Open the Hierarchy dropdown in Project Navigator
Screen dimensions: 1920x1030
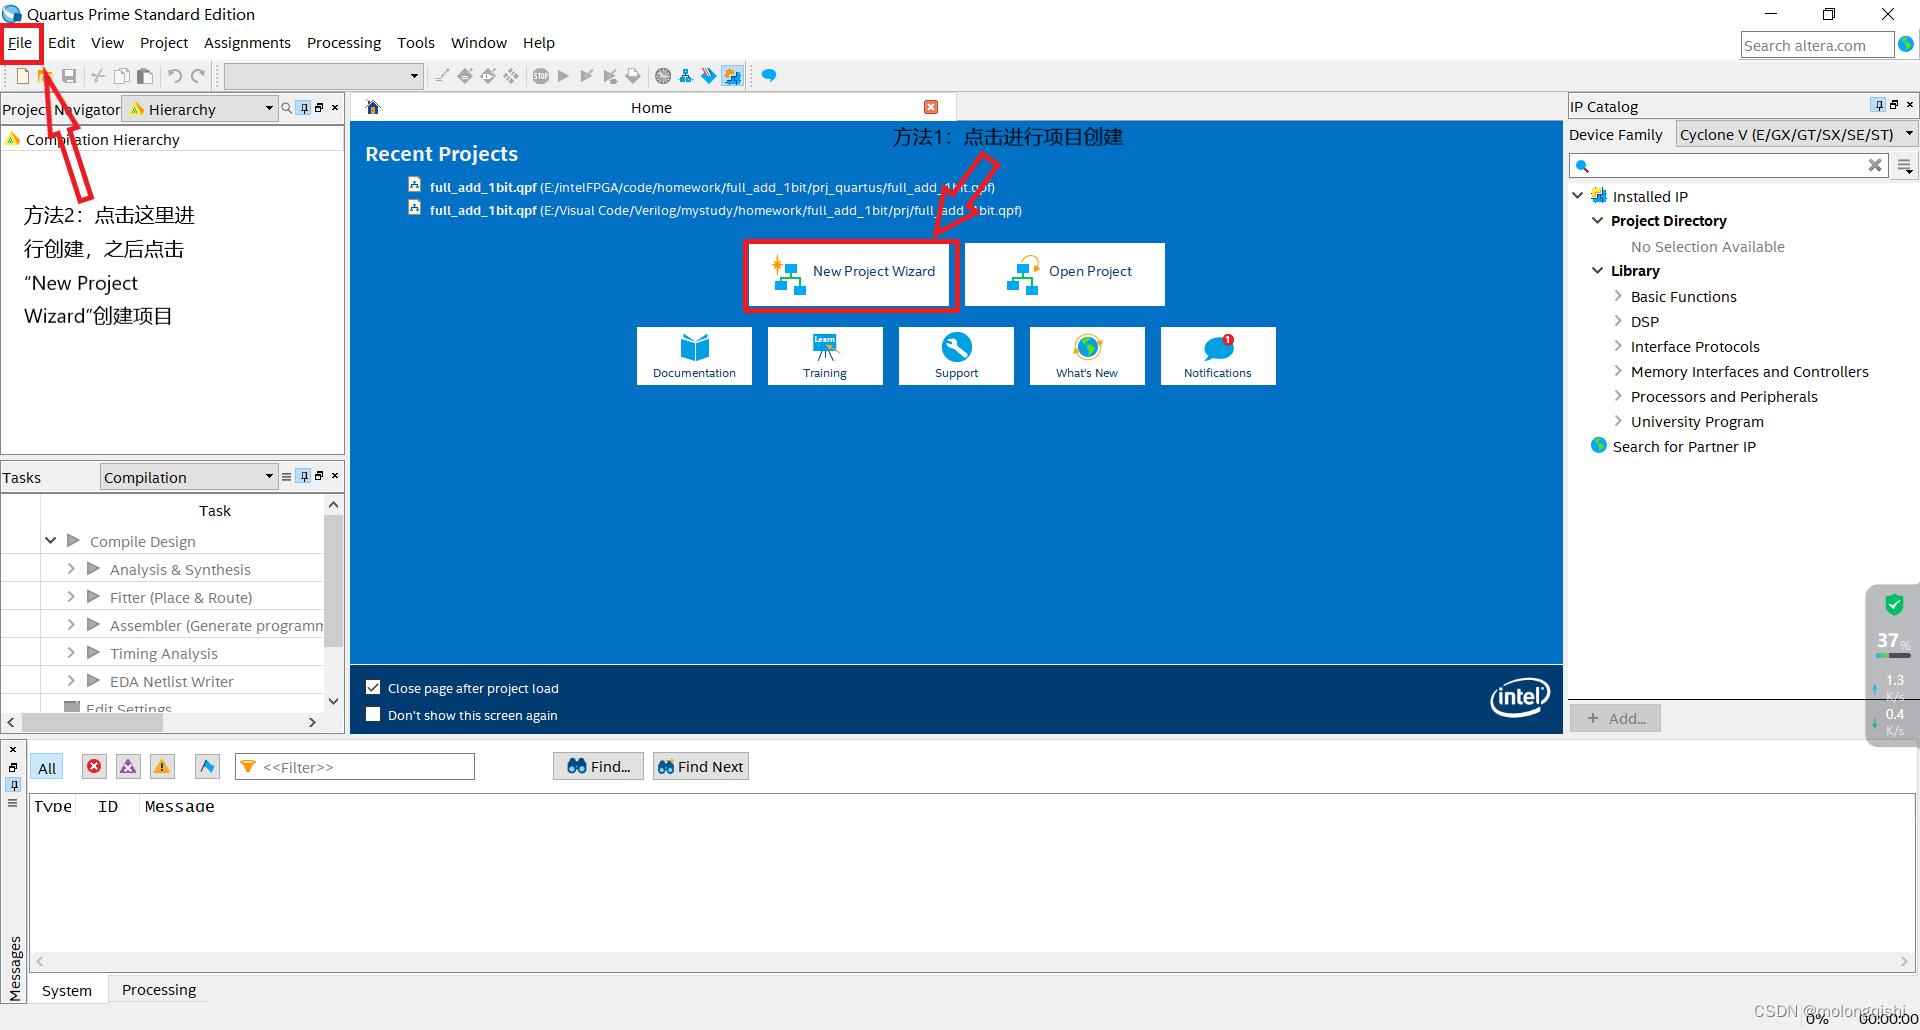pos(200,109)
